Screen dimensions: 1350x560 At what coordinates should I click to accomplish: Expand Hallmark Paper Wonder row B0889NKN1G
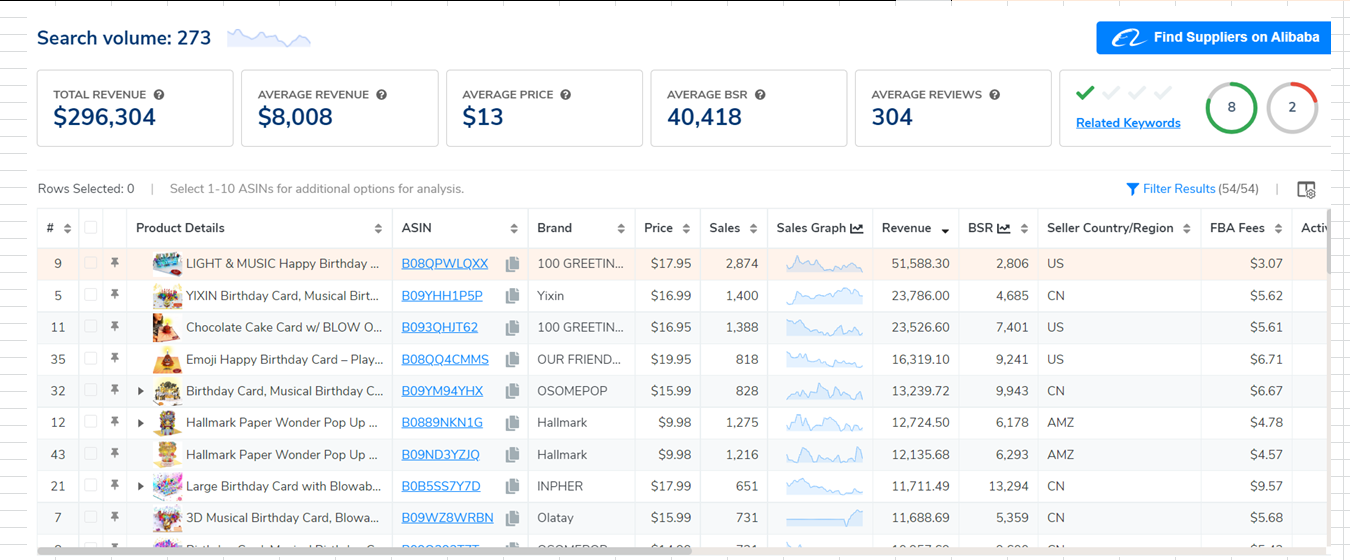point(141,423)
